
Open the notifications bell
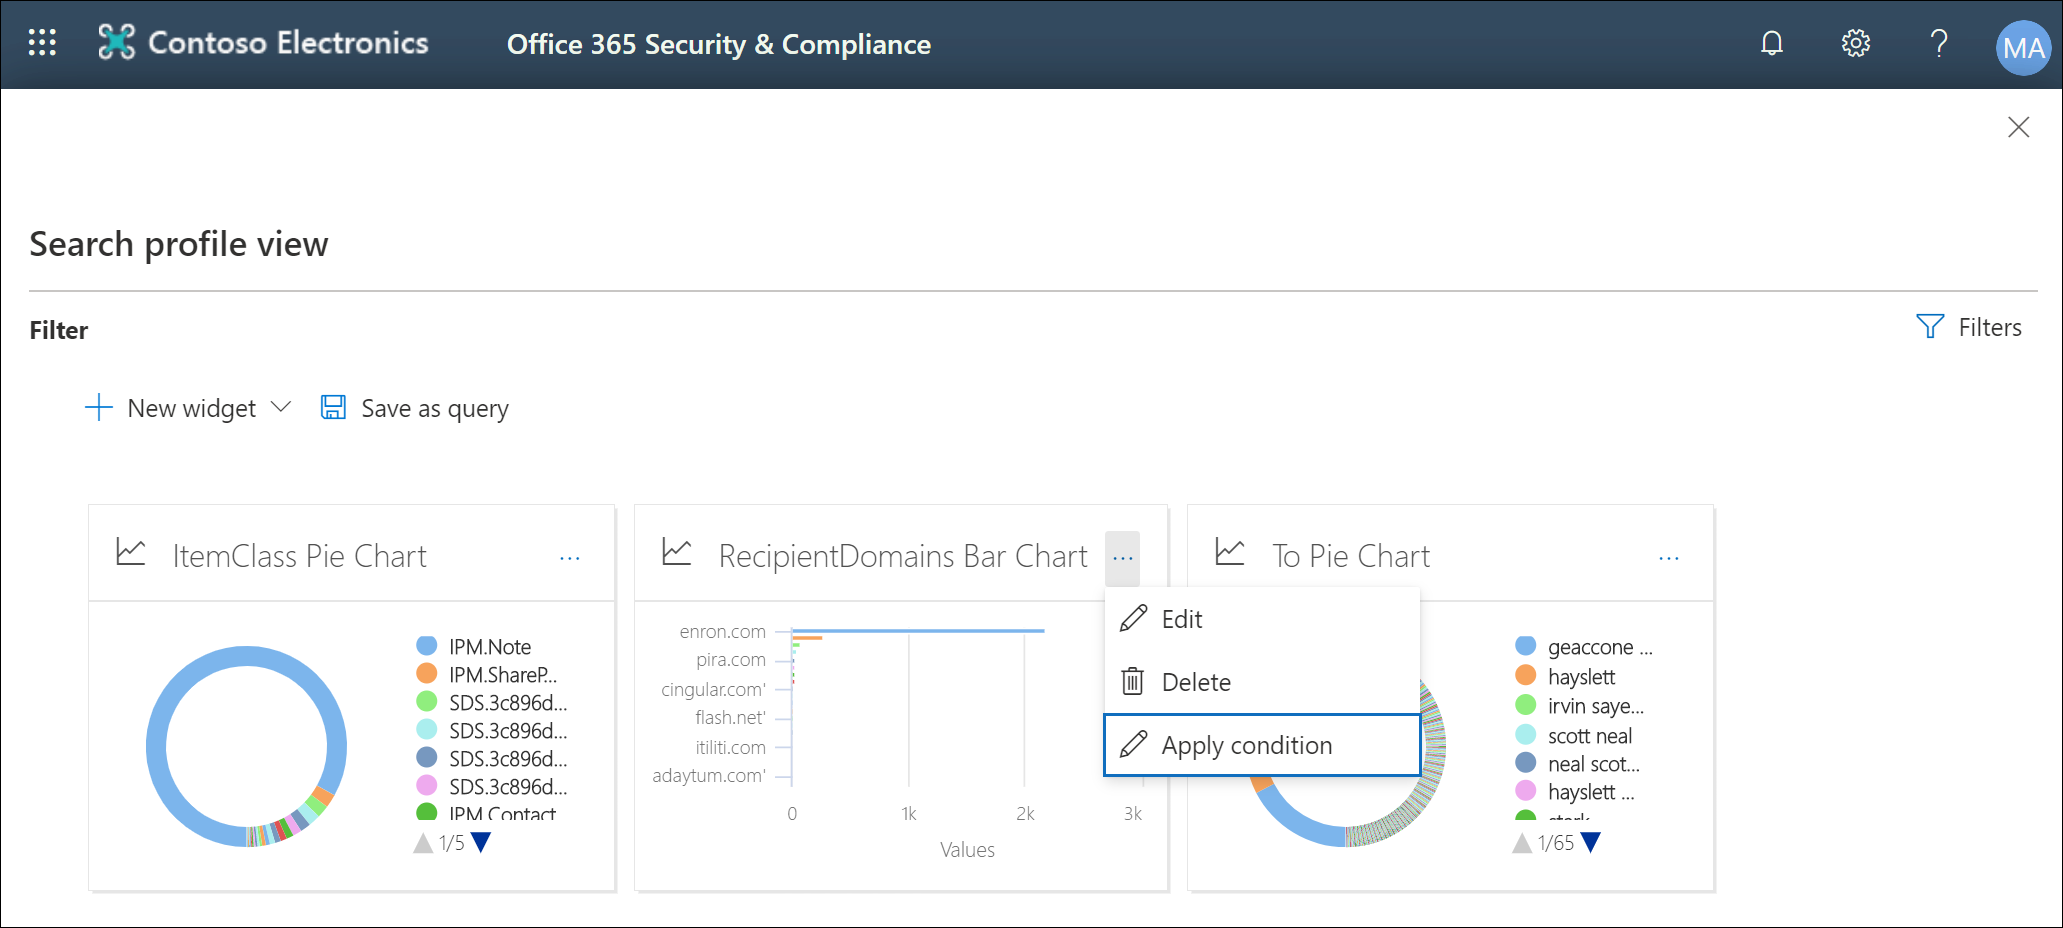pyautogui.click(x=1772, y=43)
